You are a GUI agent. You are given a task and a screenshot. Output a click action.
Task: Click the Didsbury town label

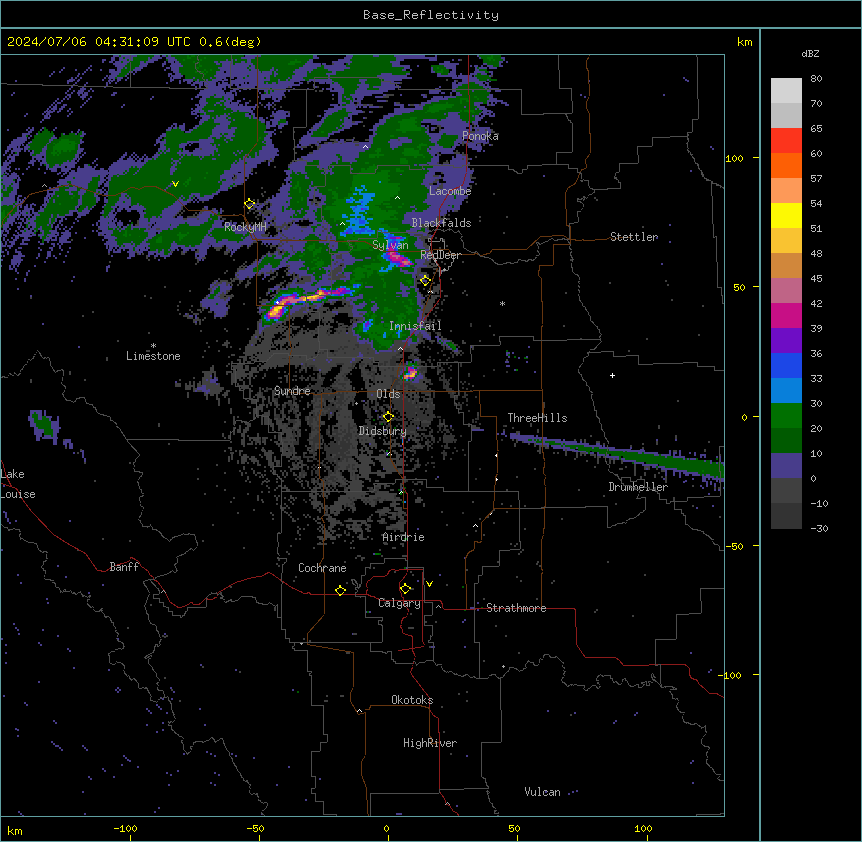[383, 431]
